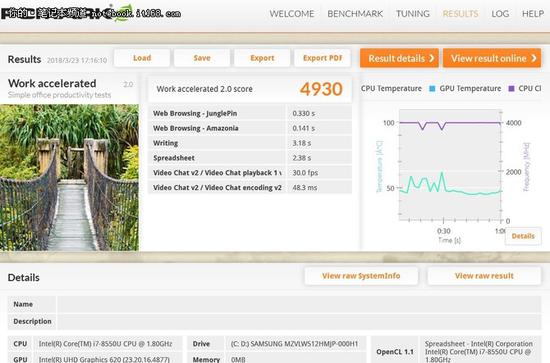
Task: Click the 0.330 s value
Action: (x=303, y=114)
